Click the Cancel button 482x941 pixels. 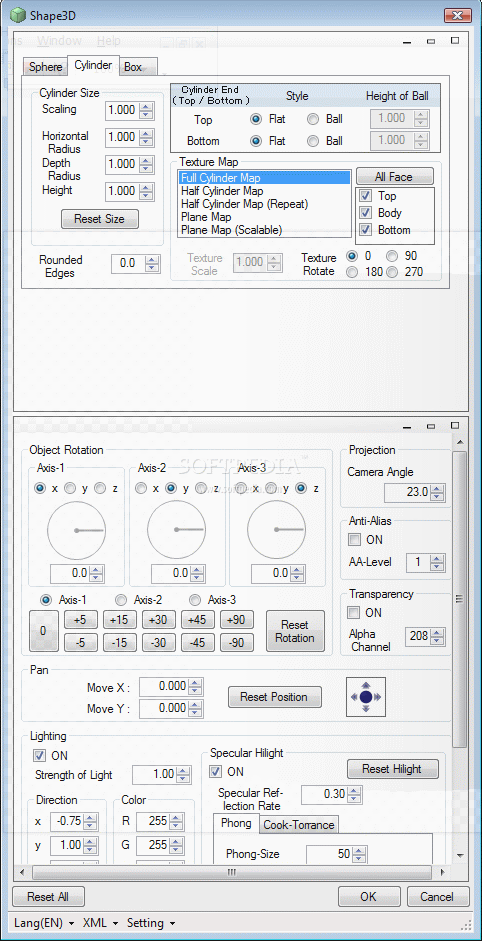(438, 897)
